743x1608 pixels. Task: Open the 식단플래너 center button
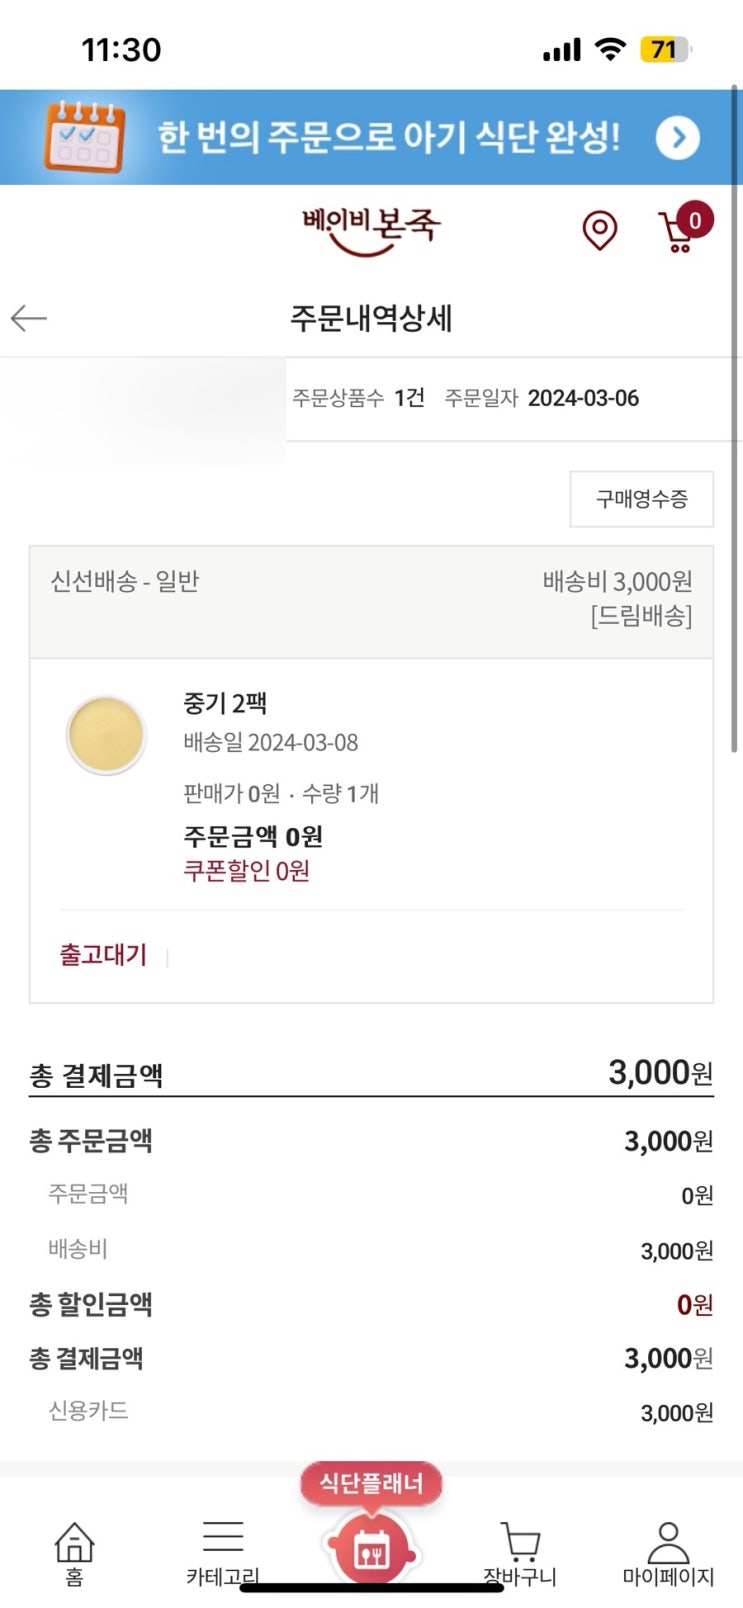tap(371, 1548)
